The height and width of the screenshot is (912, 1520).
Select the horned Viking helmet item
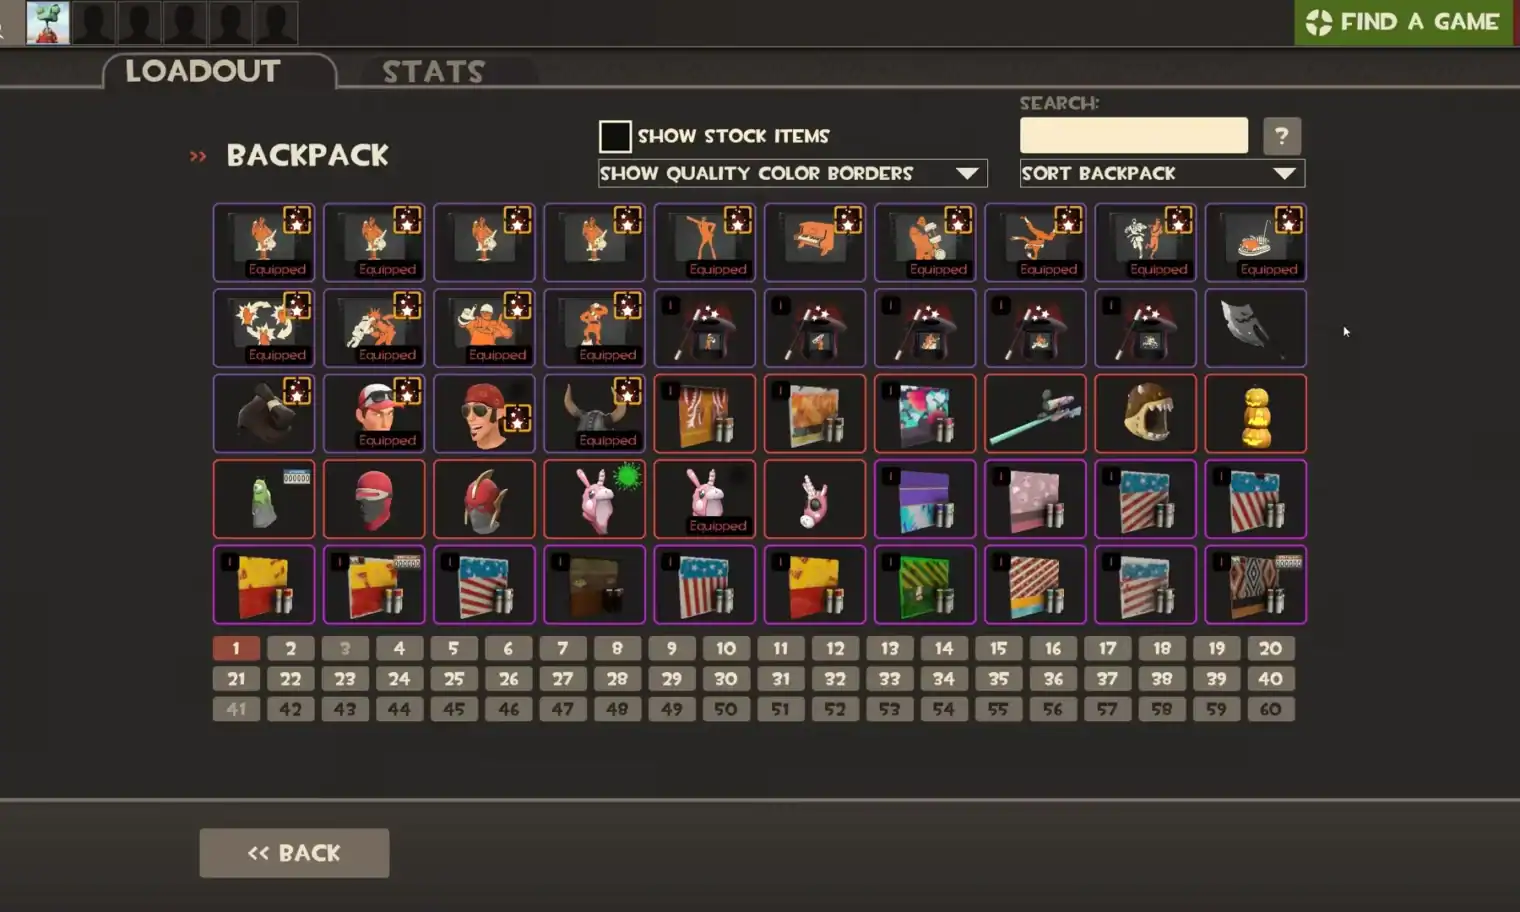coord(594,413)
